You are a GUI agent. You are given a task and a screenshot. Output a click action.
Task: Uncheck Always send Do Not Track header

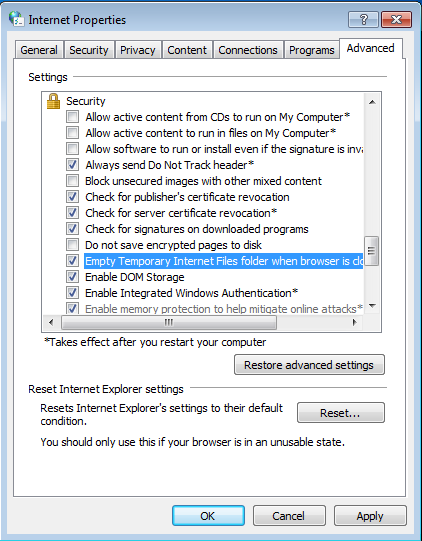pos(72,165)
